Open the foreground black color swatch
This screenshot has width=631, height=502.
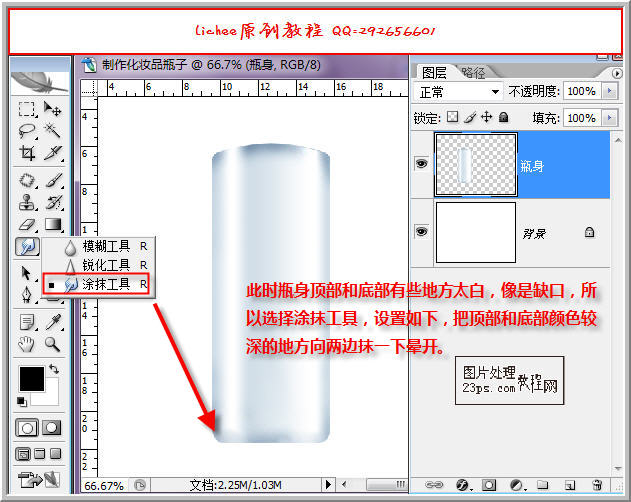pos(32,379)
